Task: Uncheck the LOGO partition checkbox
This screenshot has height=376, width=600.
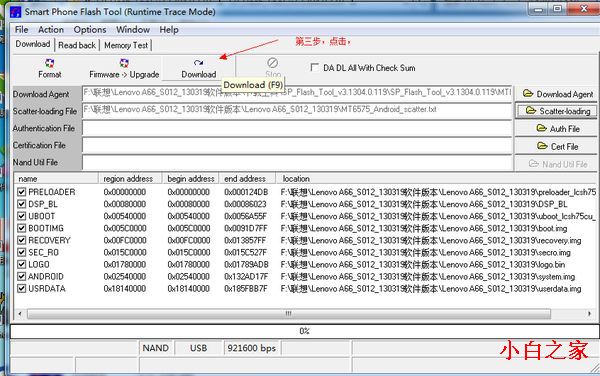Action: coord(21,264)
